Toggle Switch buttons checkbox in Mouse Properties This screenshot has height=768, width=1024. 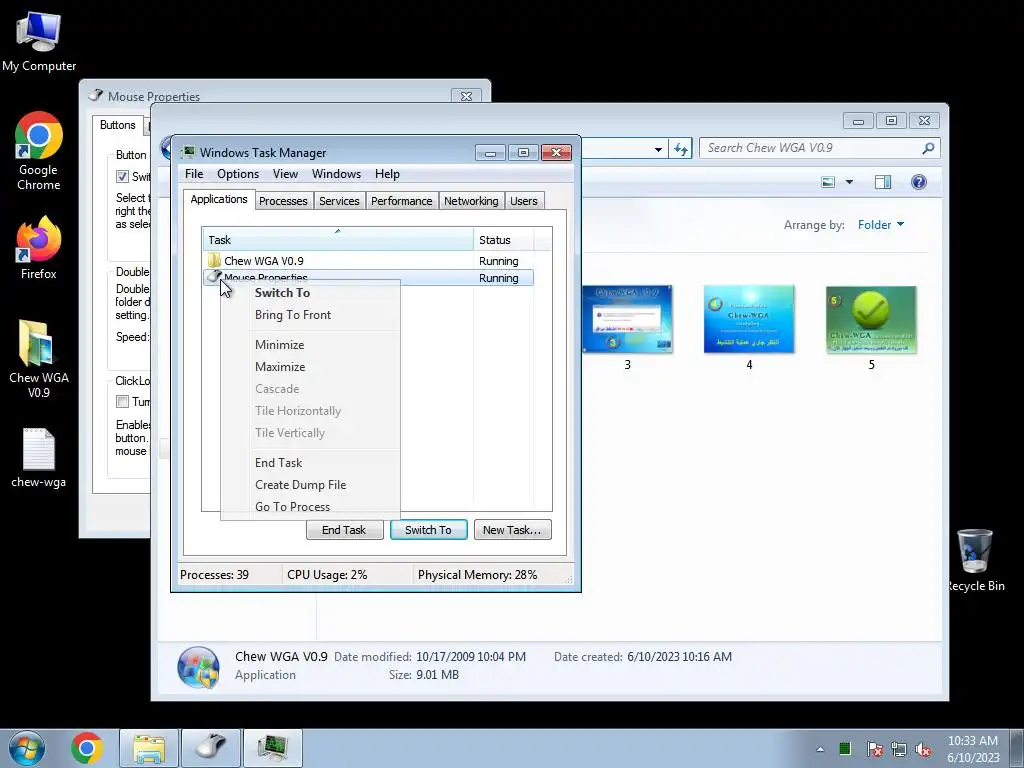pyautogui.click(x=122, y=176)
